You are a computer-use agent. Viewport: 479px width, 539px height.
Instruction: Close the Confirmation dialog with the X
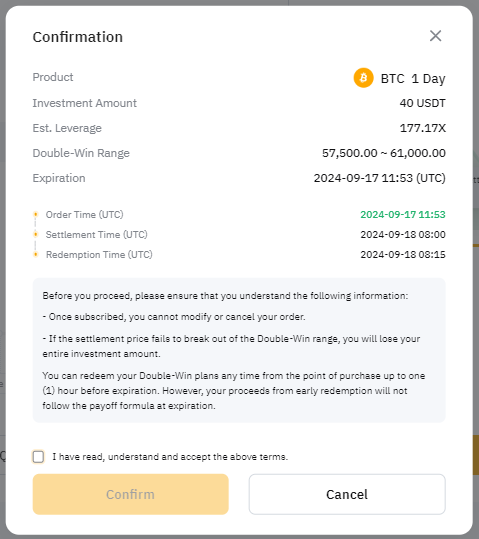(435, 36)
